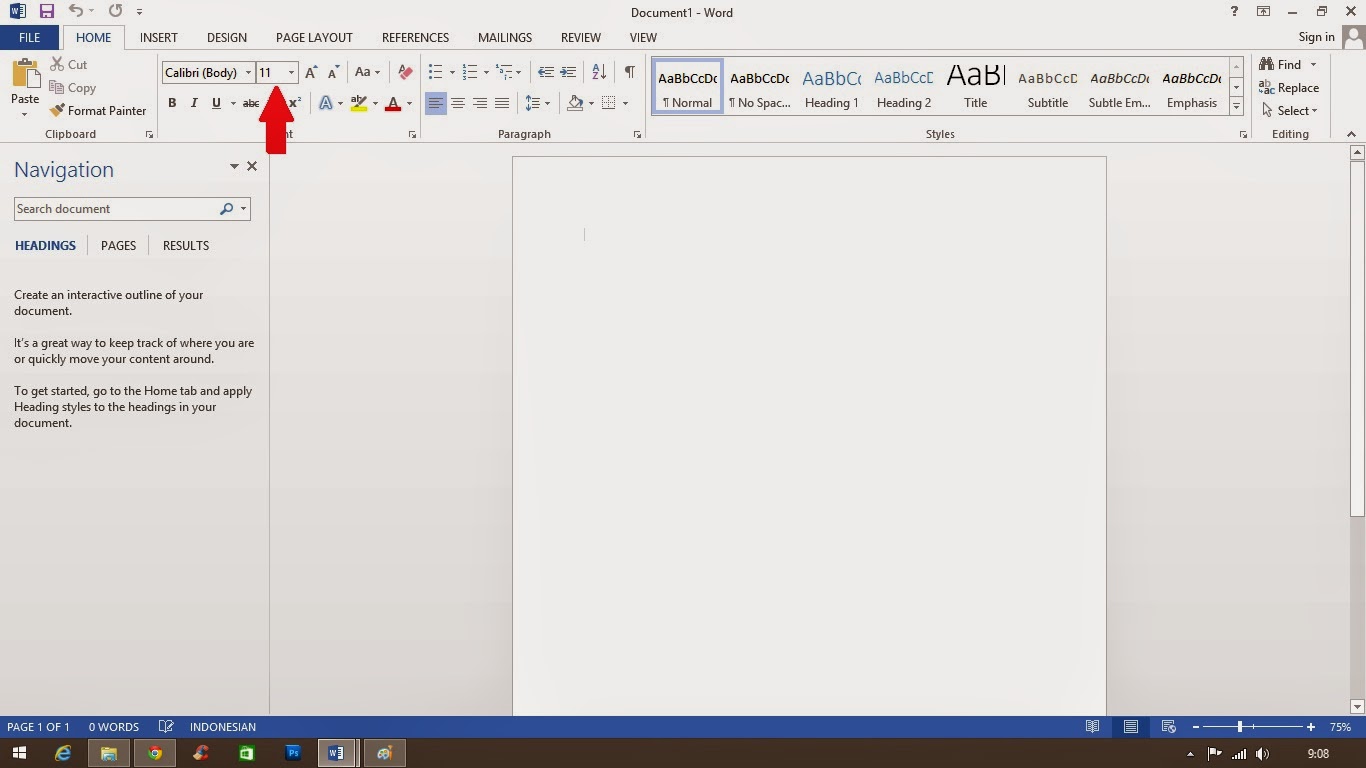This screenshot has width=1366, height=768.
Task: Open the font size dropdown
Action: tap(290, 72)
